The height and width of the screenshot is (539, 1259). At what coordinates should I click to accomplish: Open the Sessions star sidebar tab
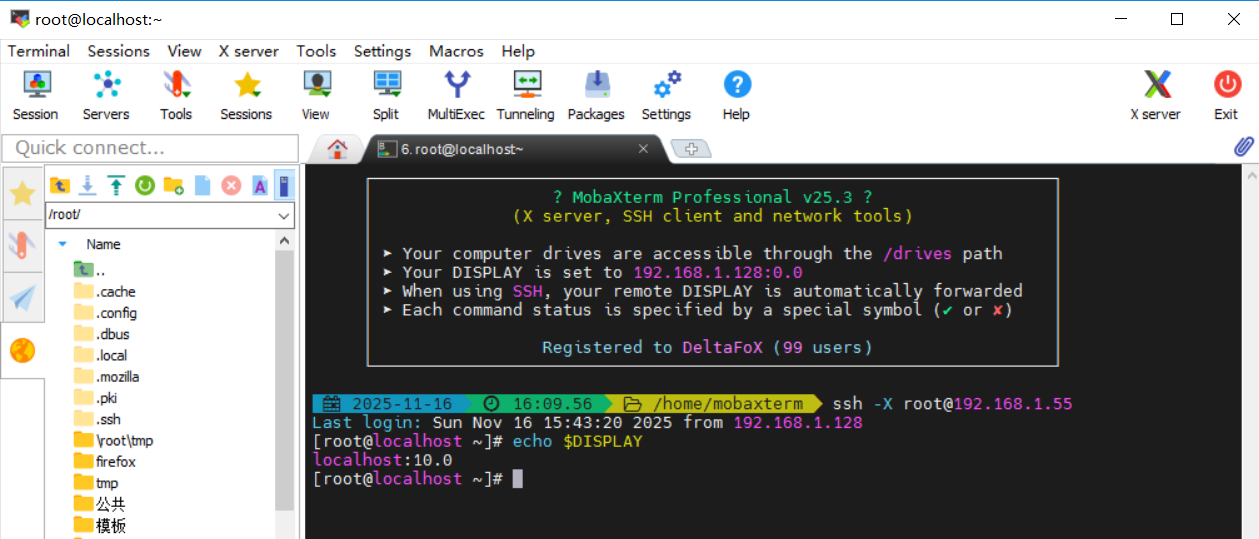[x=22, y=194]
